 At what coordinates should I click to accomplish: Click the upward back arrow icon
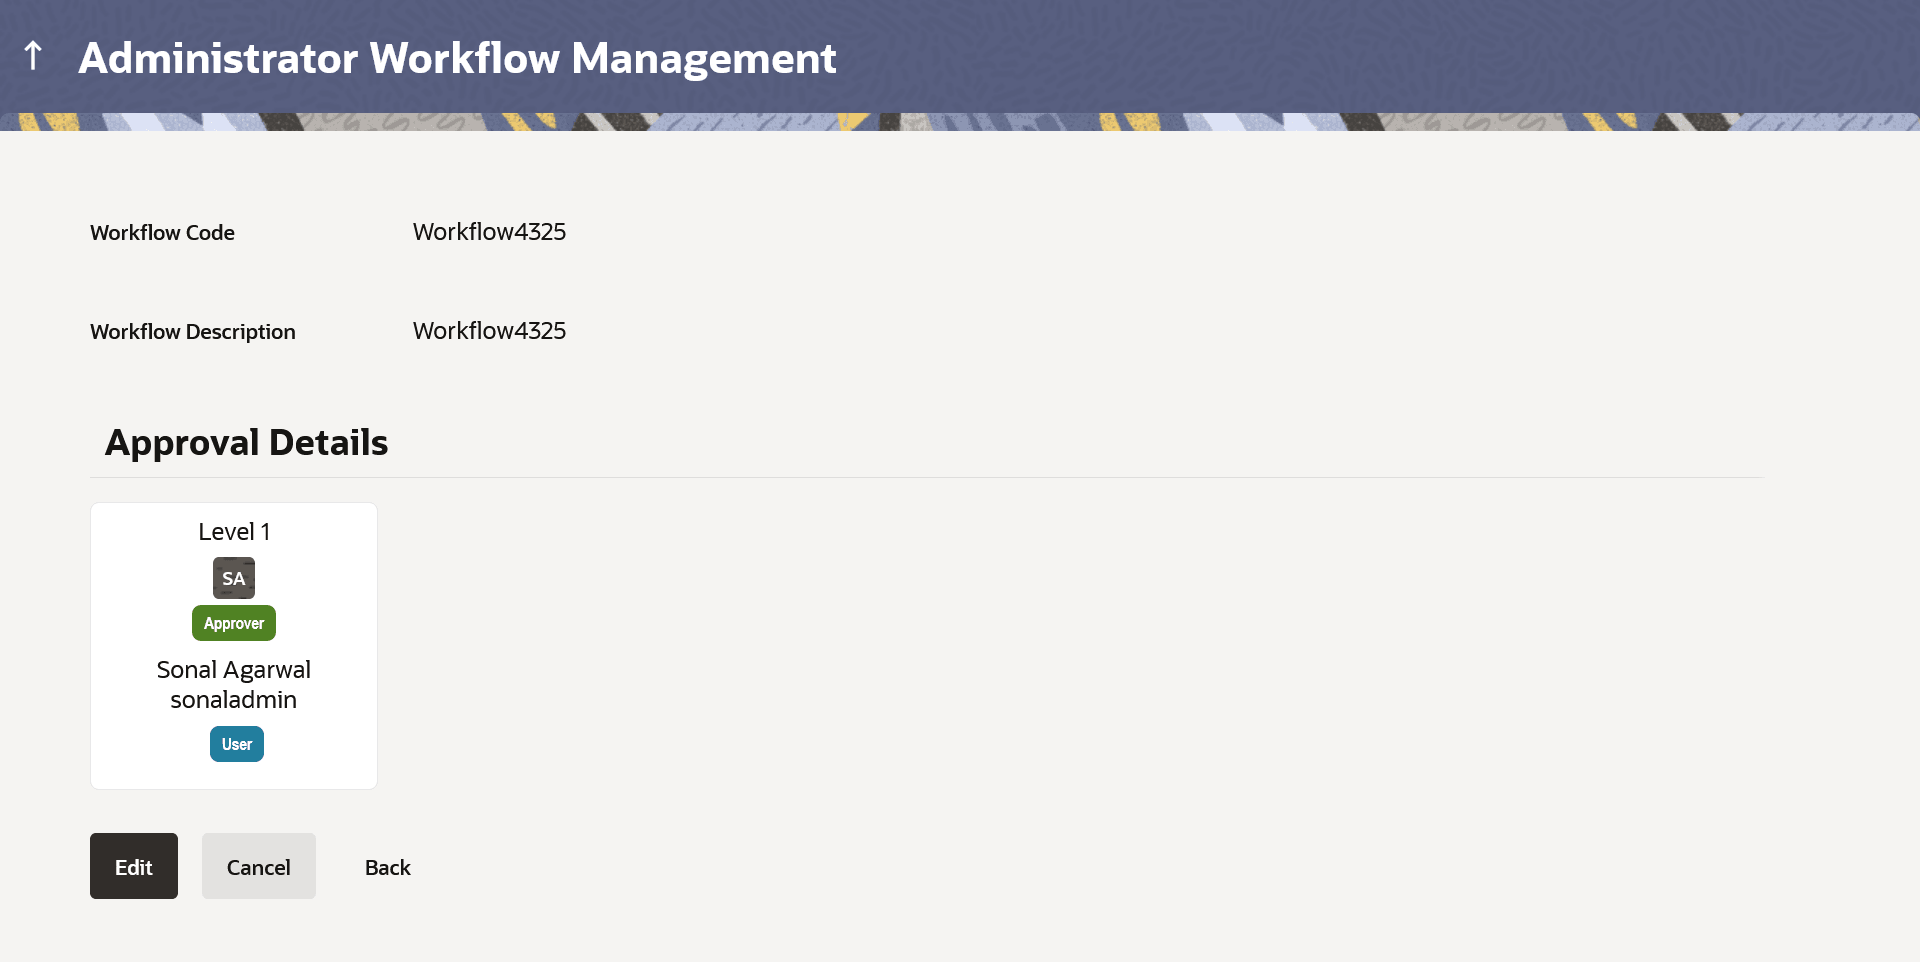point(33,56)
